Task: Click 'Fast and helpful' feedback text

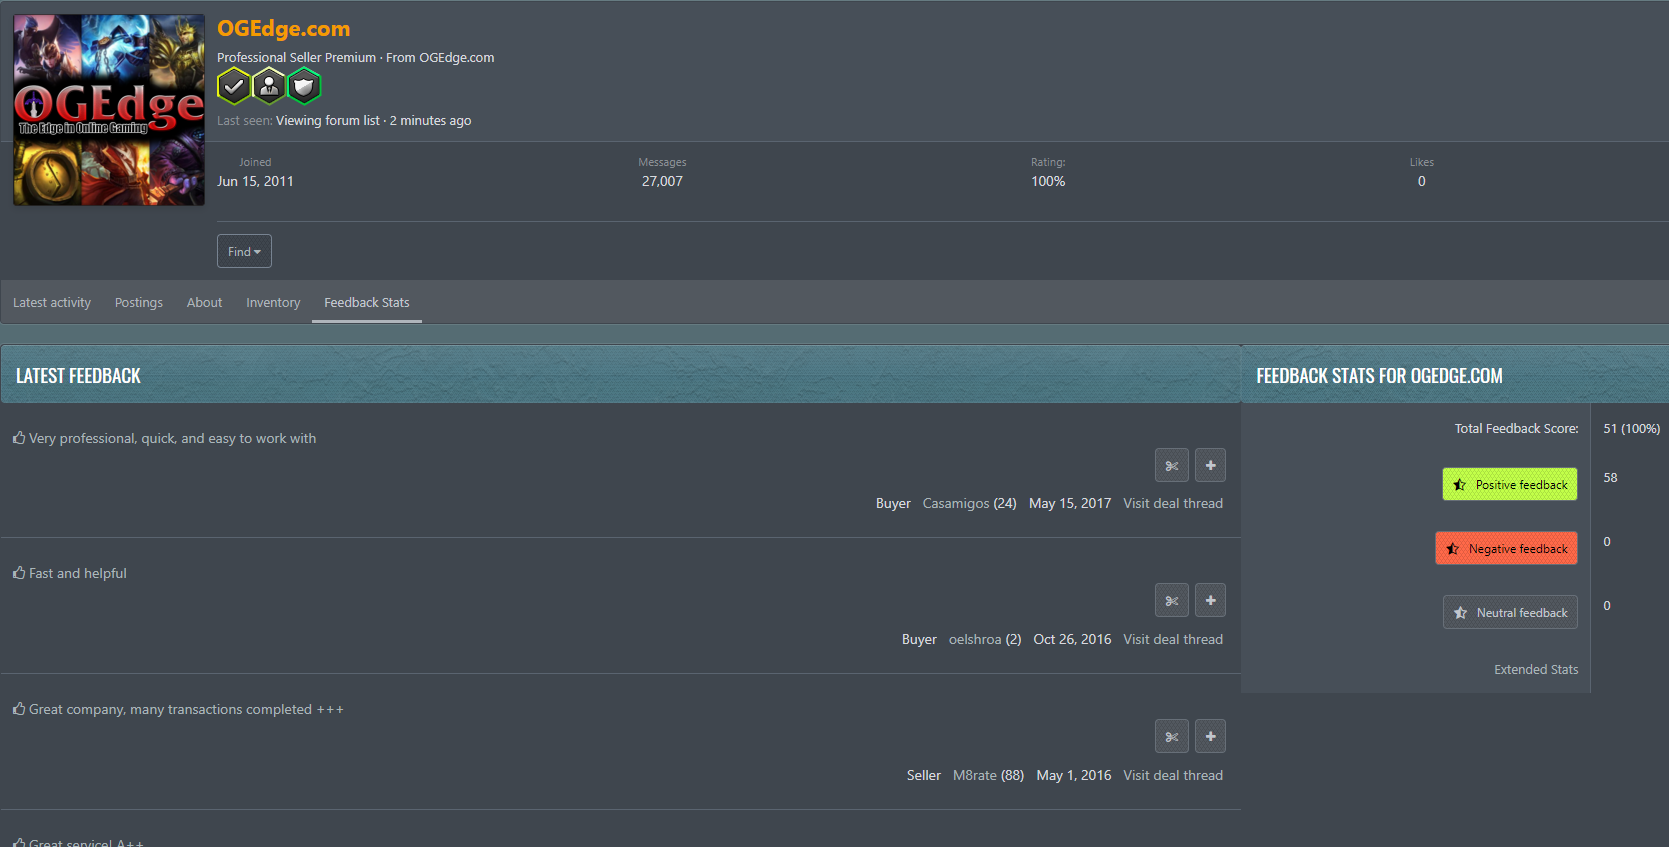Action: pyautogui.click(x=78, y=573)
